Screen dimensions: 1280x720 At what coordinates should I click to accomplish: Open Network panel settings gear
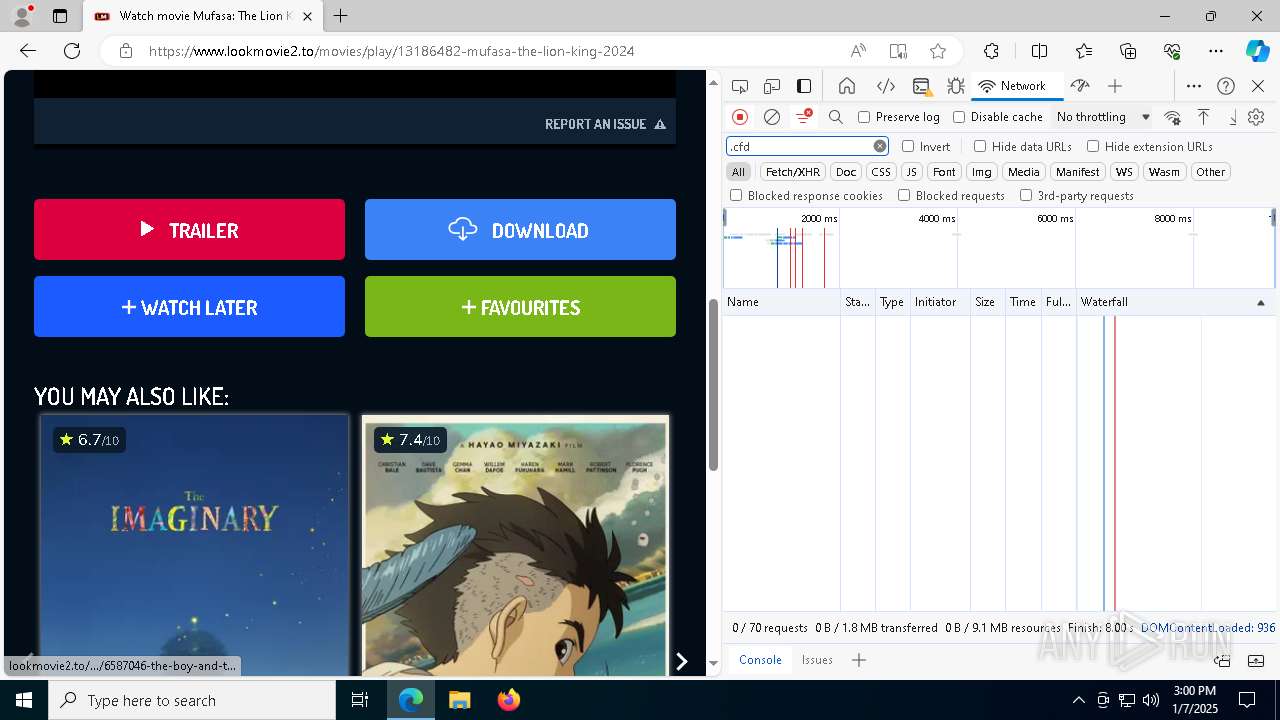pos(1256,117)
